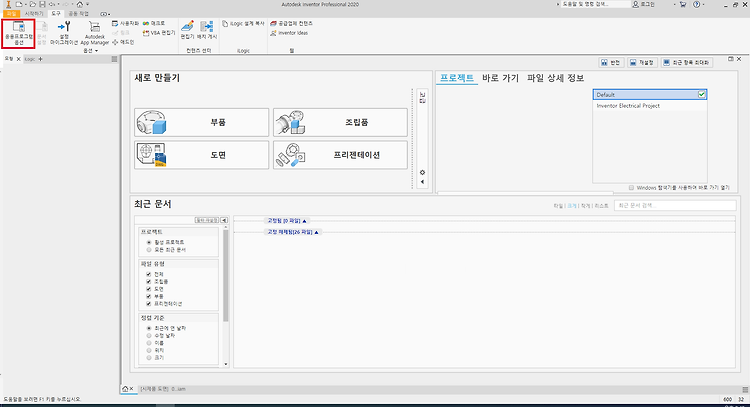Collapse the recent documents filter panel arrow
Viewport: 750px width, 407px height.
(224, 220)
